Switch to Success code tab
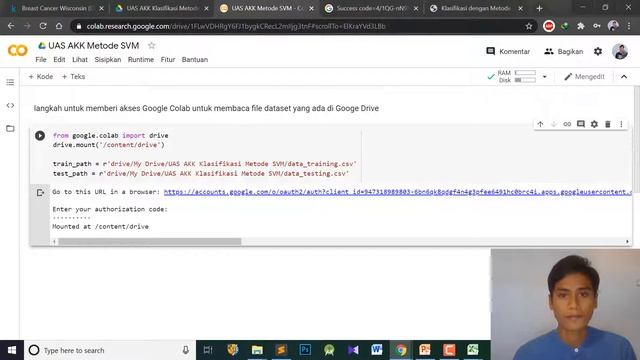 tap(371, 8)
